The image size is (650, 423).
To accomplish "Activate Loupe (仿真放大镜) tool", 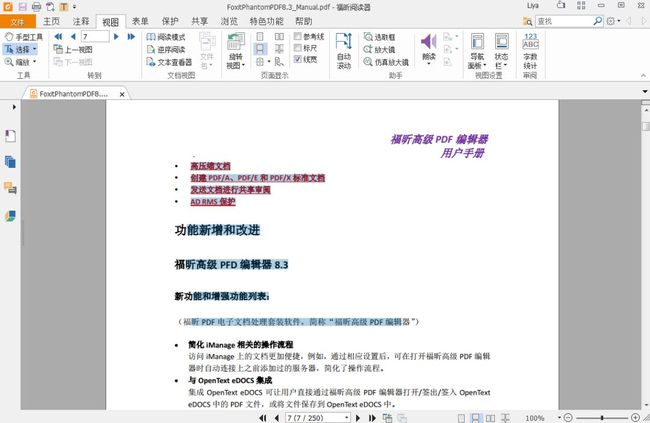I will click(x=386, y=62).
